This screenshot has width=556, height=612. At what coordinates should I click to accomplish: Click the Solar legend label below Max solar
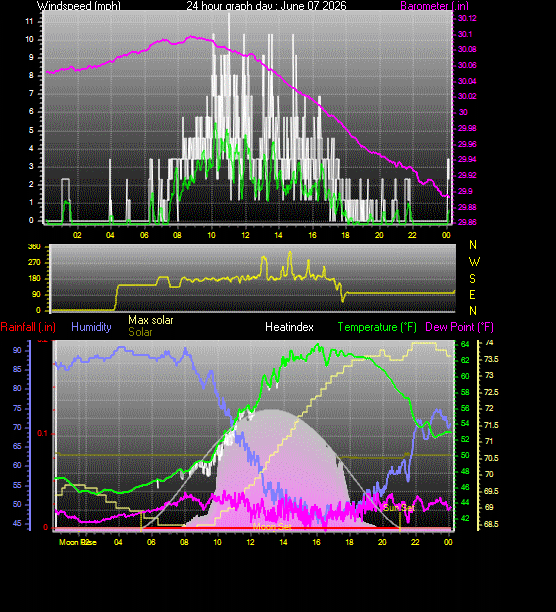tap(140, 332)
